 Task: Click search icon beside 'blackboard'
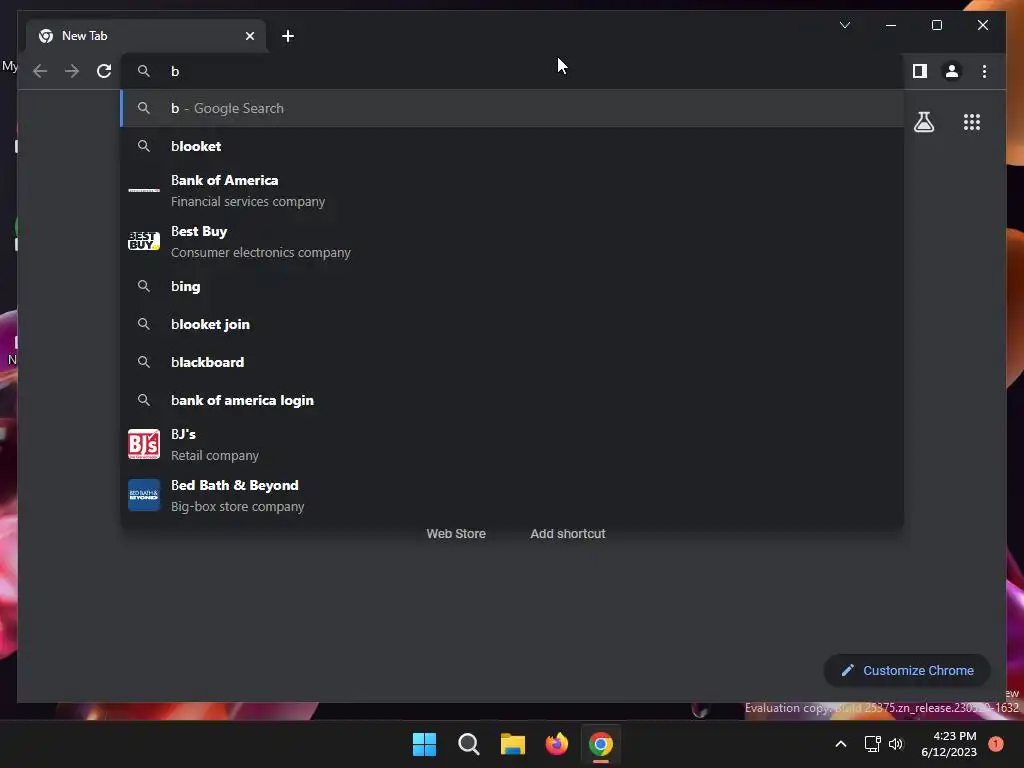[x=144, y=362]
